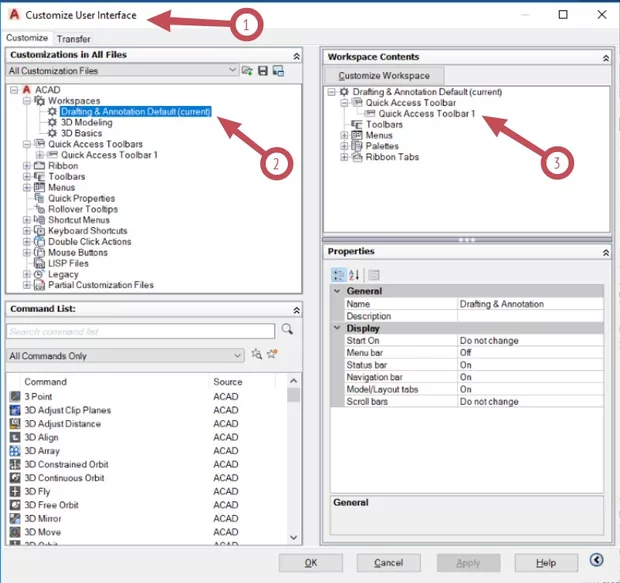
Task: Switch to the Transfer tab
Action: 73,39
